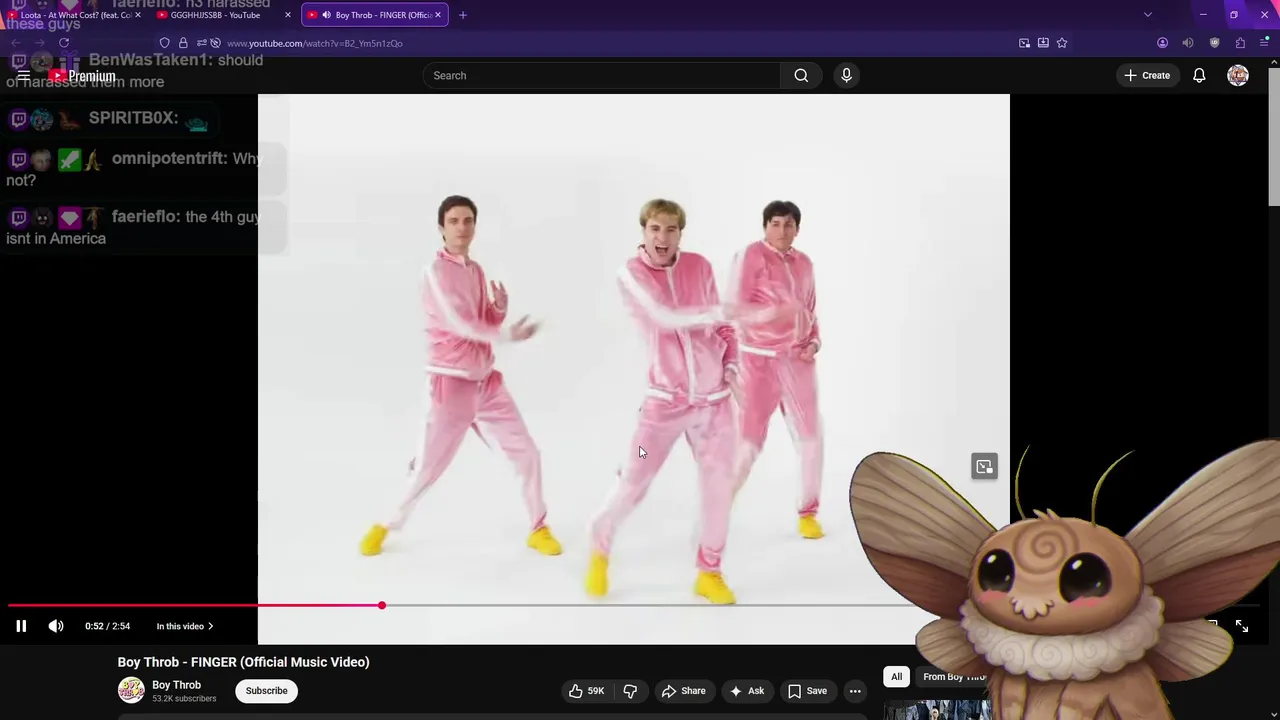The height and width of the screenshot is (720, 1280).
Task: Select the From Boy Throb filter chip
Action: click(953, 677)
